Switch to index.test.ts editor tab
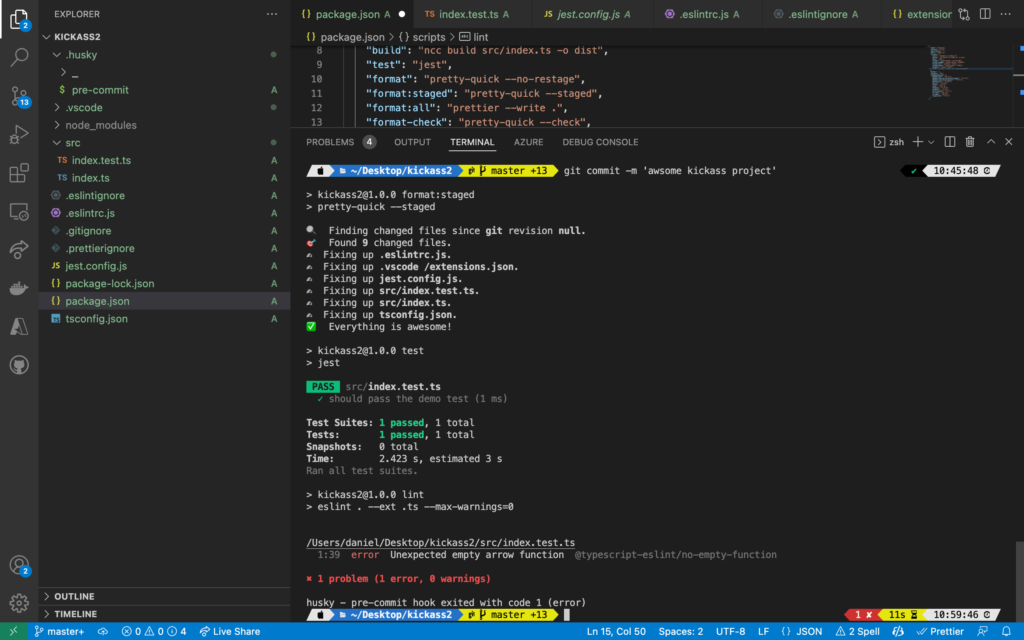Viewport: 1024px width, 640px height. (x=466, y=14)
